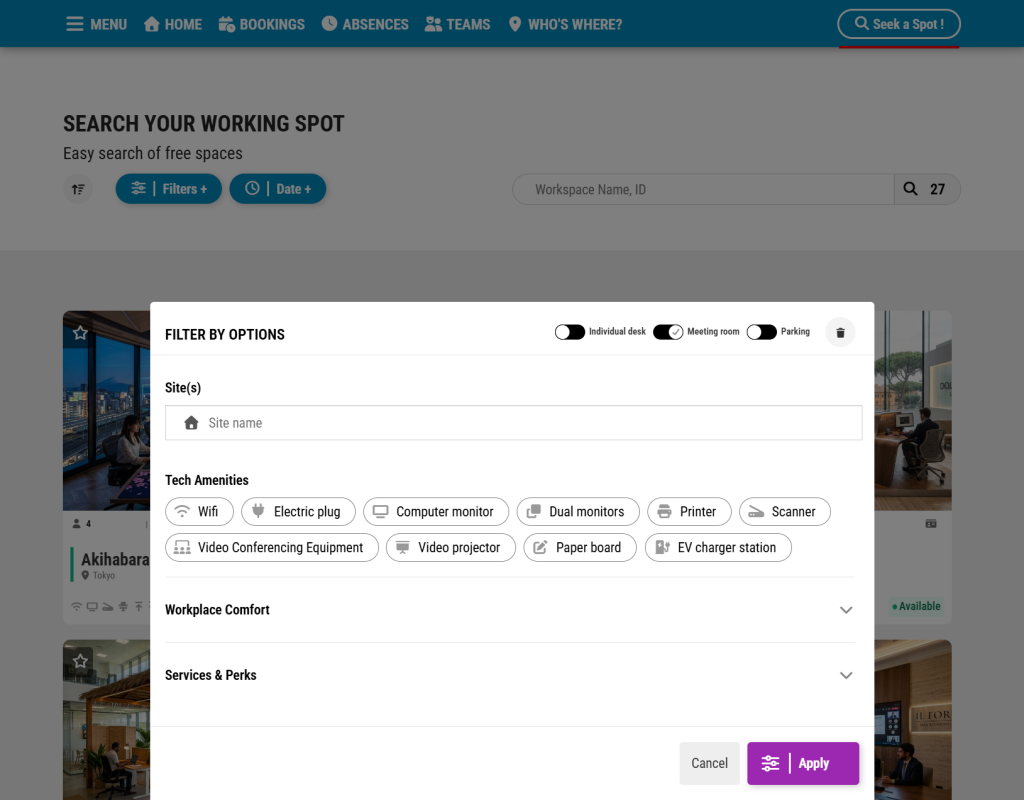This screenshot has width=1024, height=800.
Task: Click the purple Apply button
Action: tap(803, 763)
